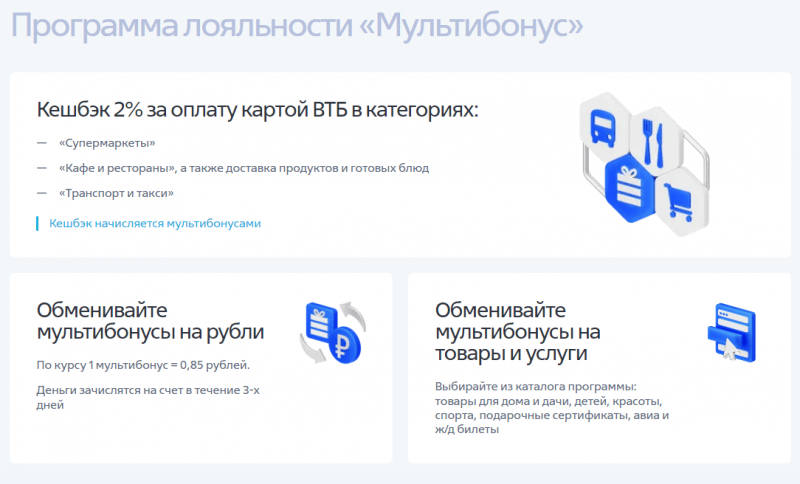
Task: Click the page title «Программа лояльности «Мультибонус»»
Action: point(297,26)
